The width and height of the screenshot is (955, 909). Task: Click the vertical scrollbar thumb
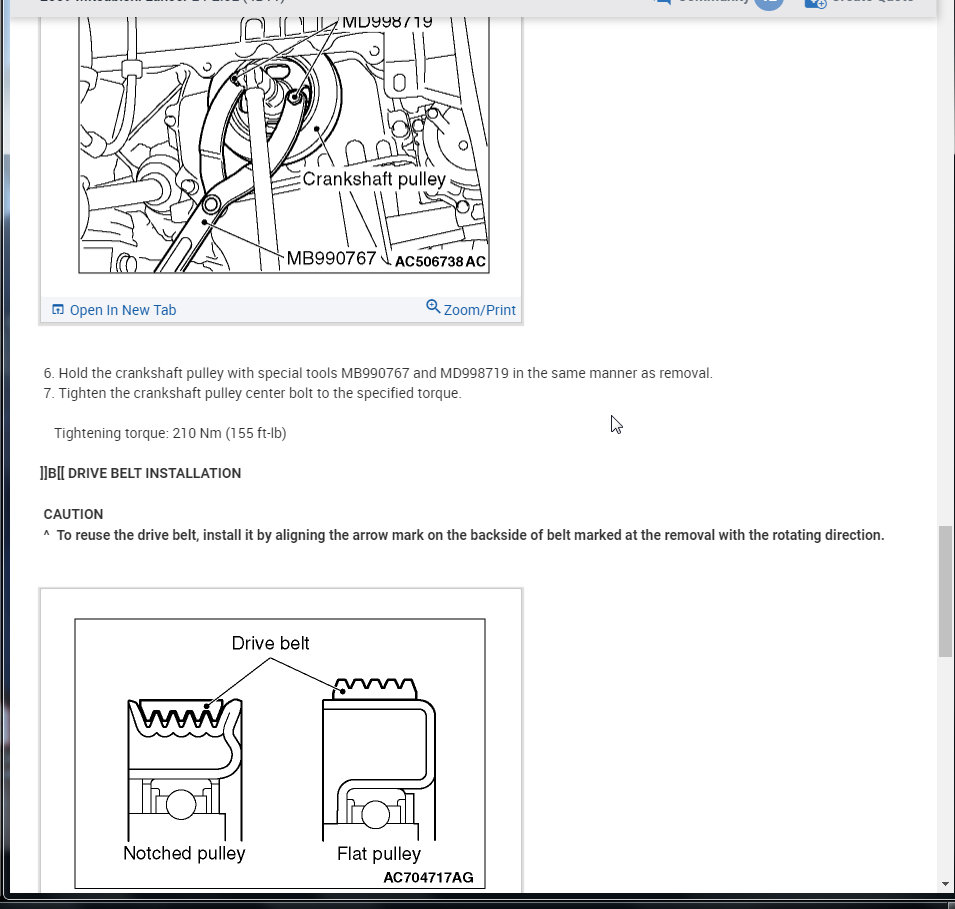point(946,591)
